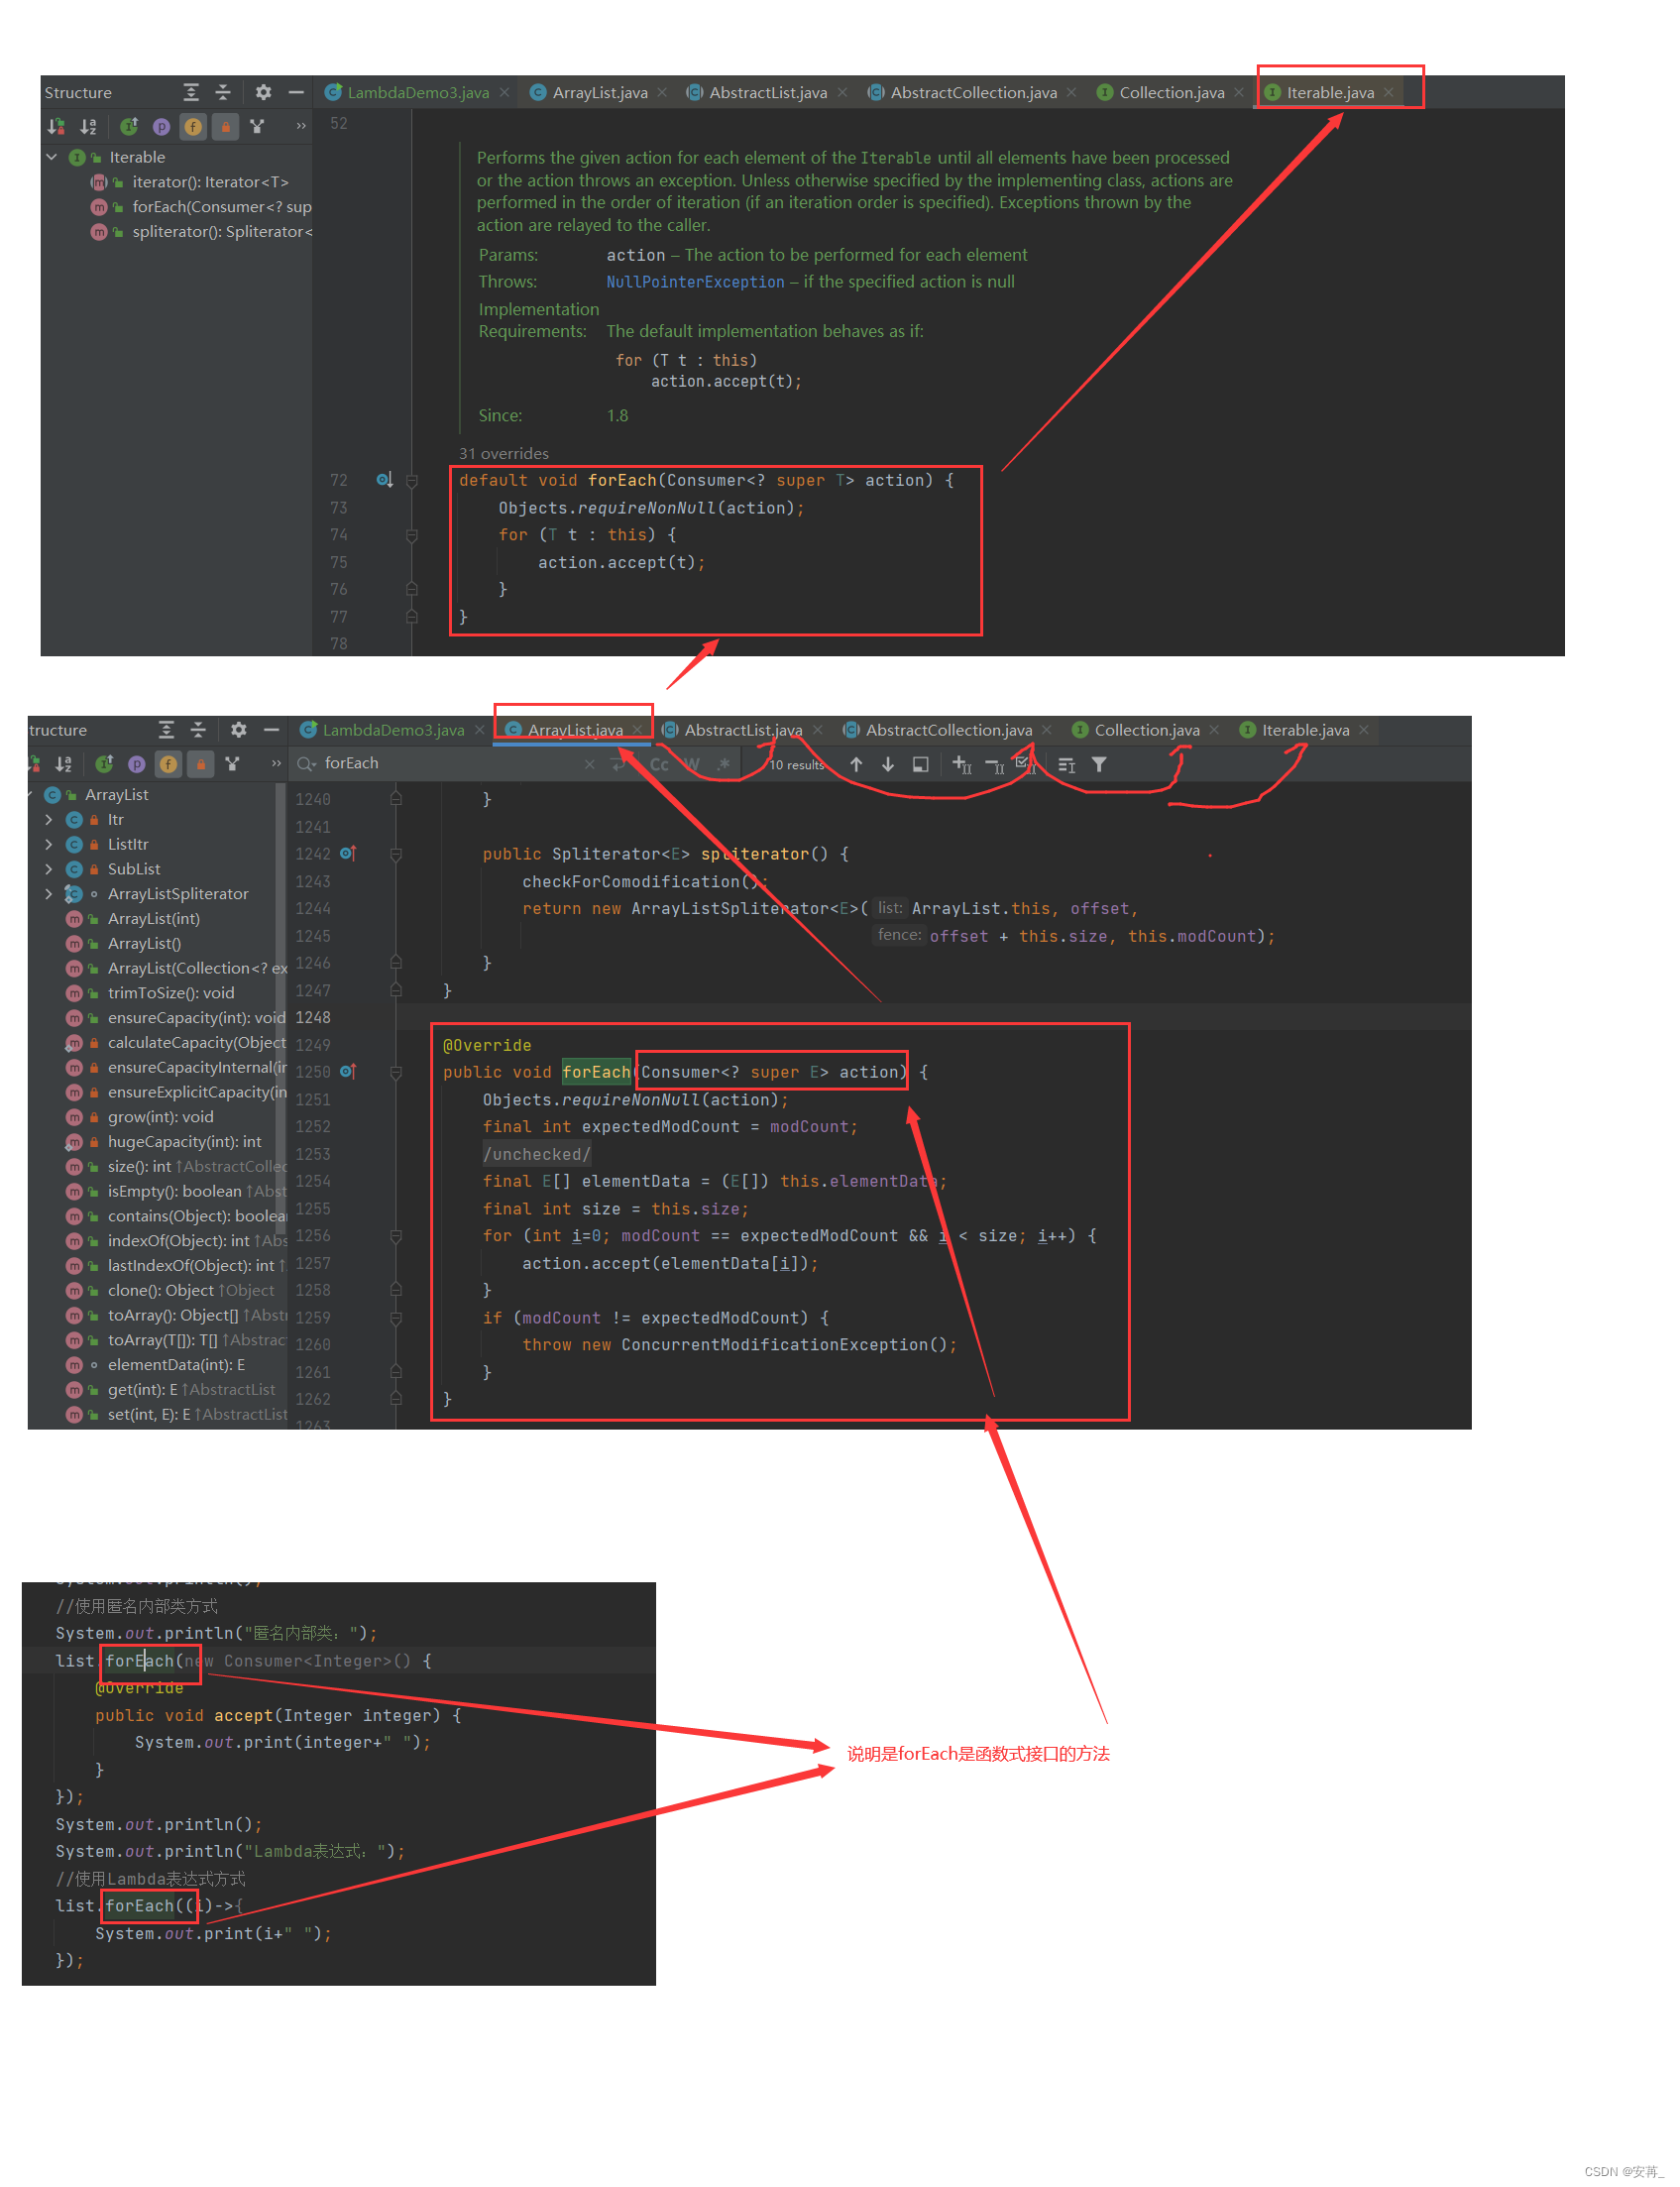
Task: Expand the ListItr class node
Action: point(48,845)
